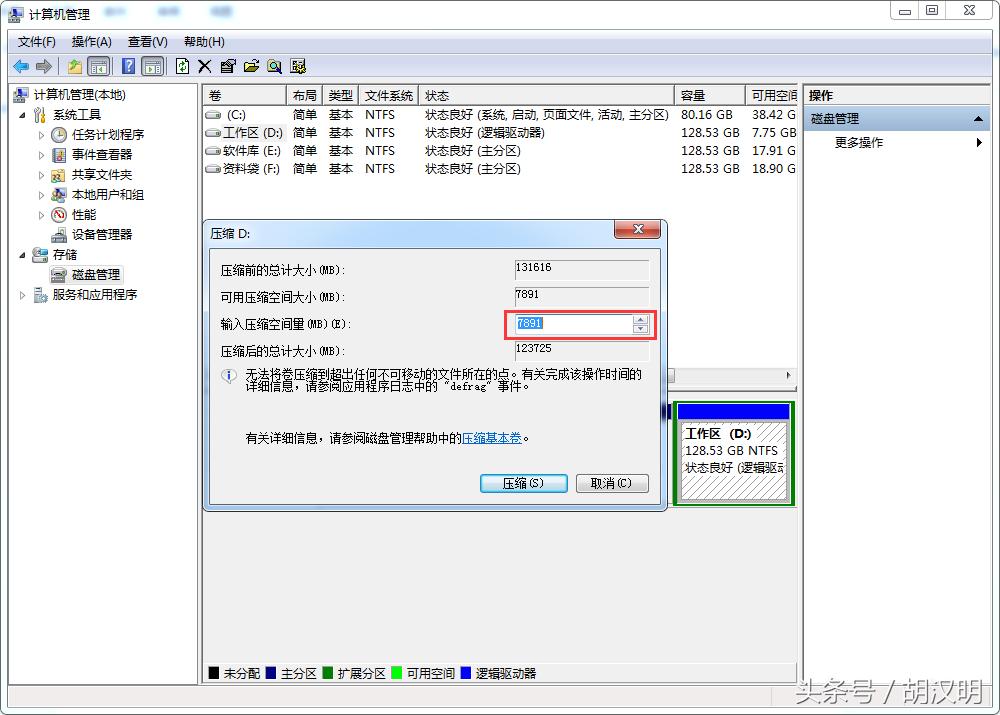
Task: Click inside the 输入压缩空间量 input field
Action: click(x=570, y=323)
